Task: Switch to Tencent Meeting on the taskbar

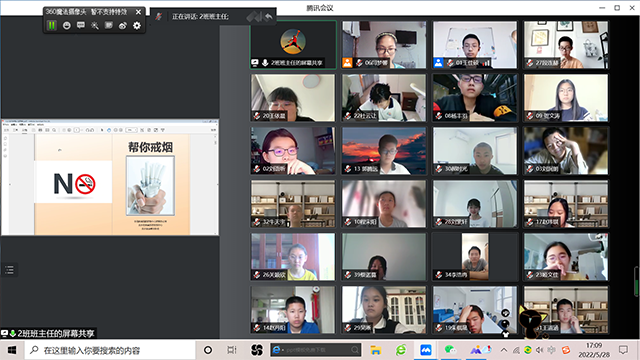Action: (426, 350)
